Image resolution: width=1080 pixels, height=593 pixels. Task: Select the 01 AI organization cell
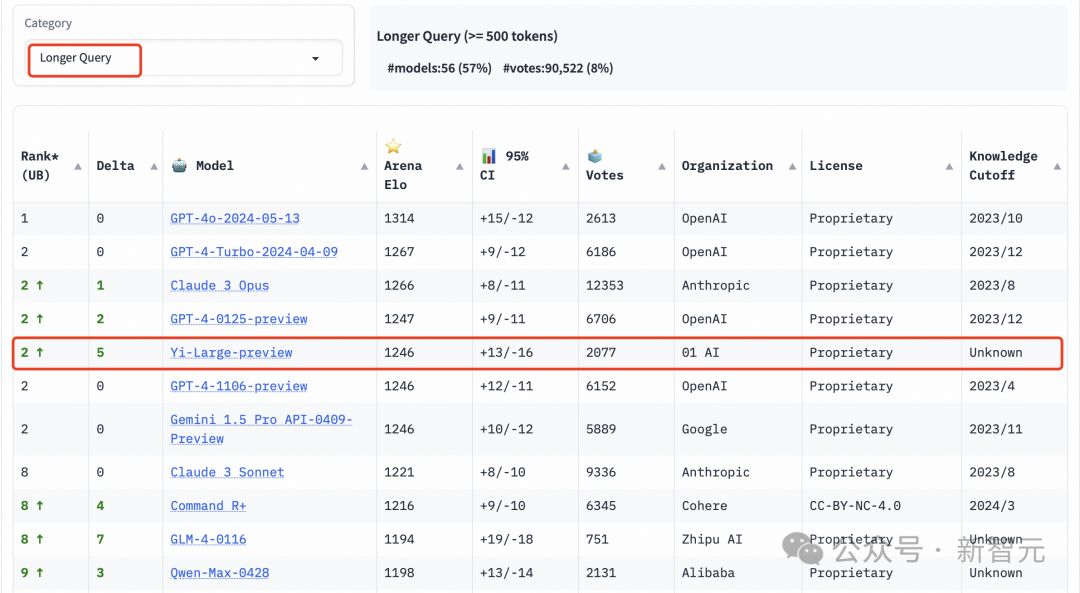(x=700, y=353)
